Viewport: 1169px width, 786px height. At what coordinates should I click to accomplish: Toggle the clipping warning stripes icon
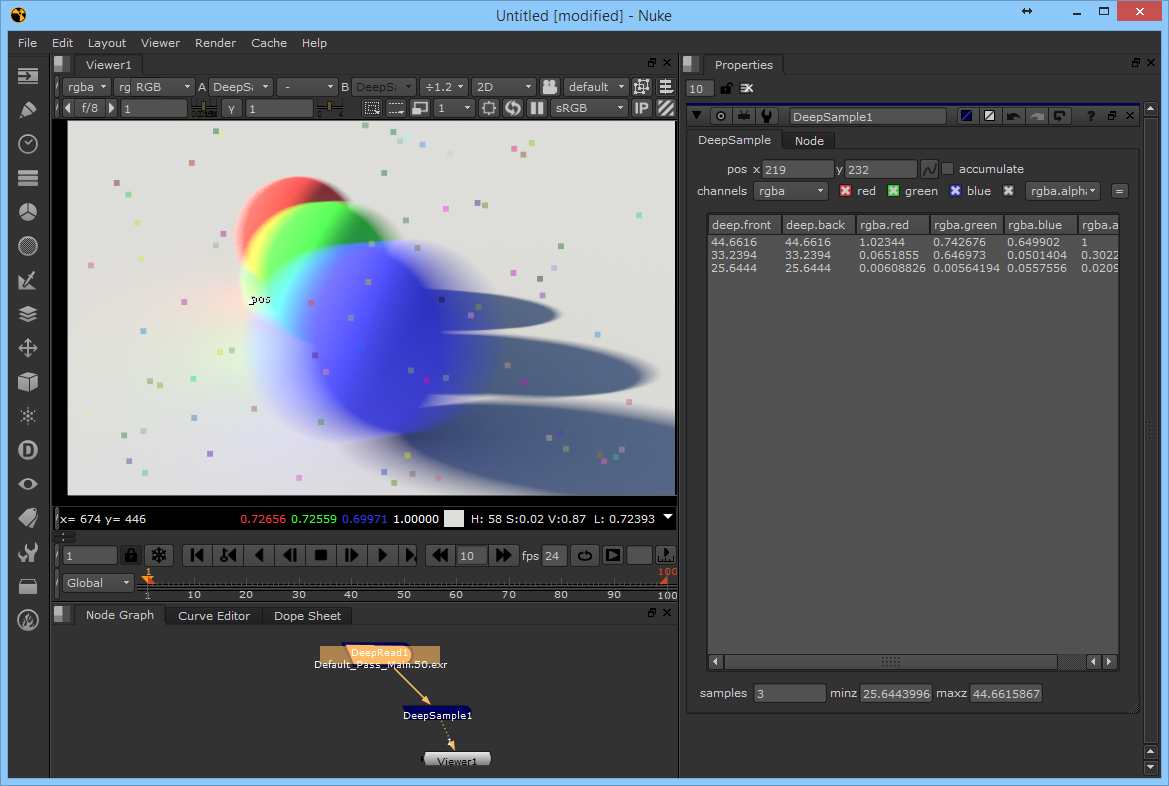tap(665, 108)
